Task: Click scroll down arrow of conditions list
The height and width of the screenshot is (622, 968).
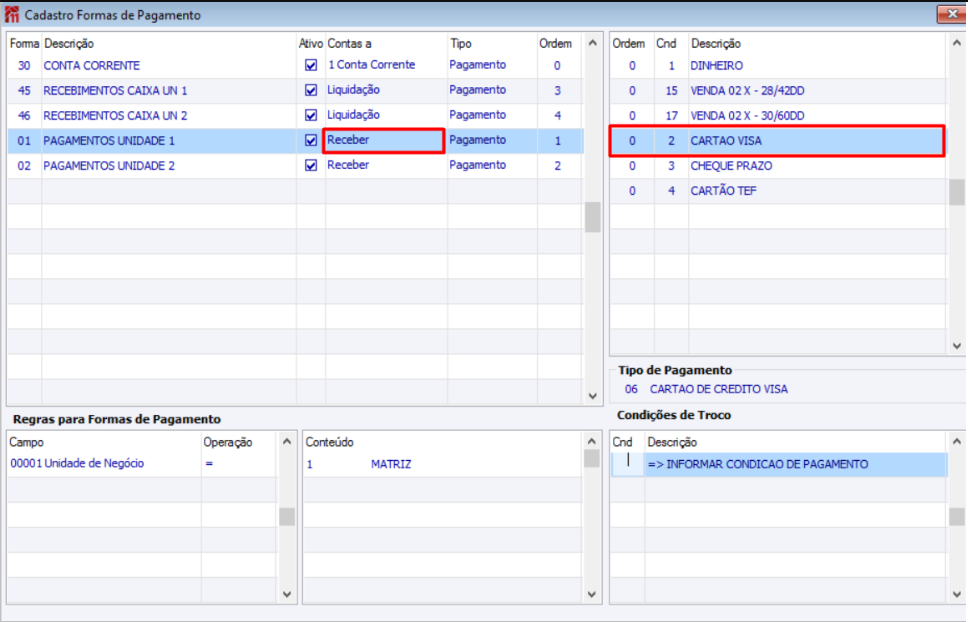Action: click(x=956, y=346)
